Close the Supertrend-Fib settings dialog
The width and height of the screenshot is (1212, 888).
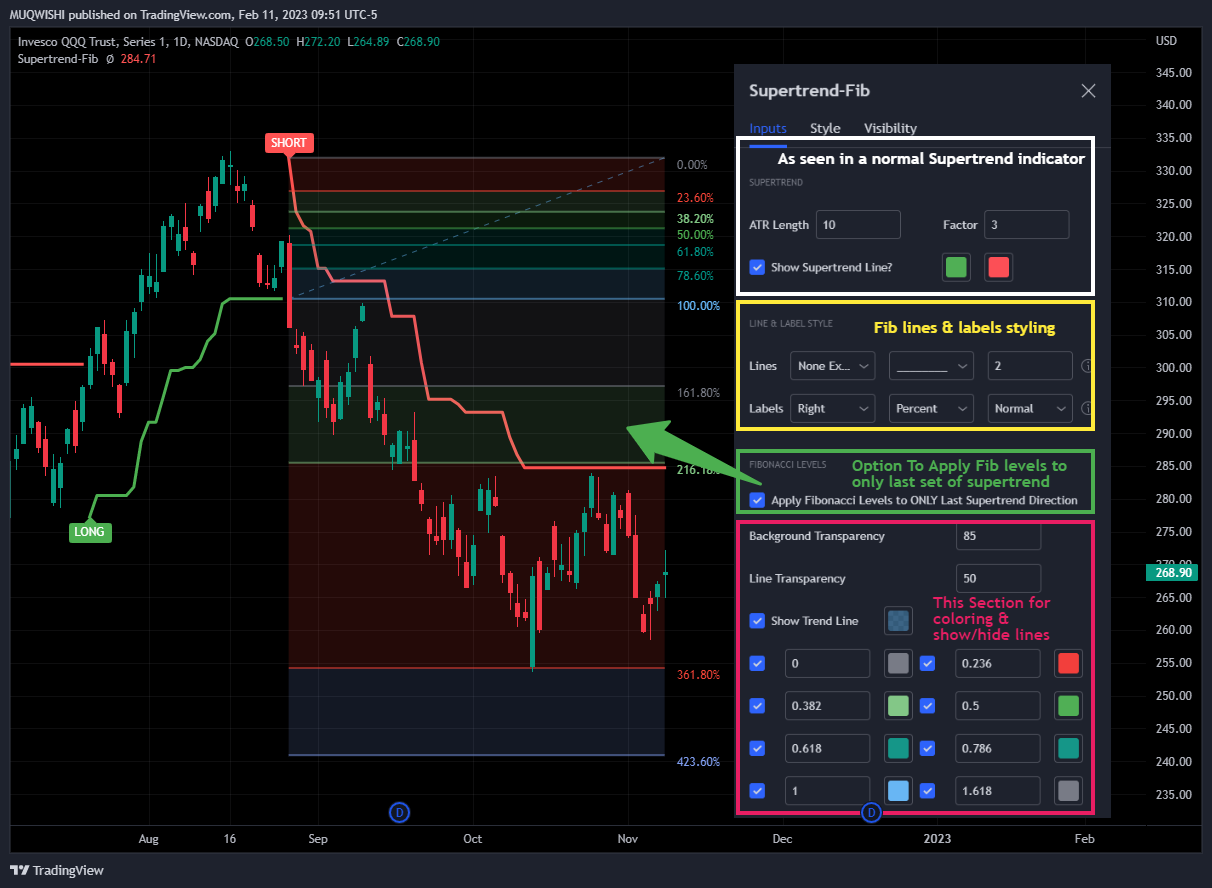point(1088,91)
